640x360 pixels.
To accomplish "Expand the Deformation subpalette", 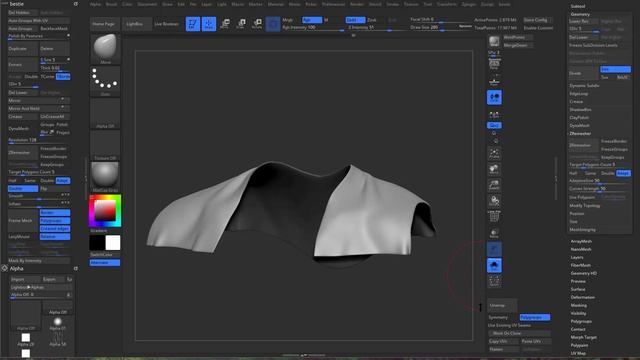I will point(583,297).
